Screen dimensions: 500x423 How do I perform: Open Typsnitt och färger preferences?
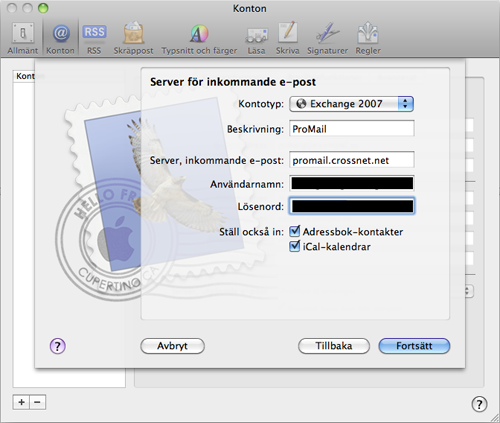click(x=199, y=38)
